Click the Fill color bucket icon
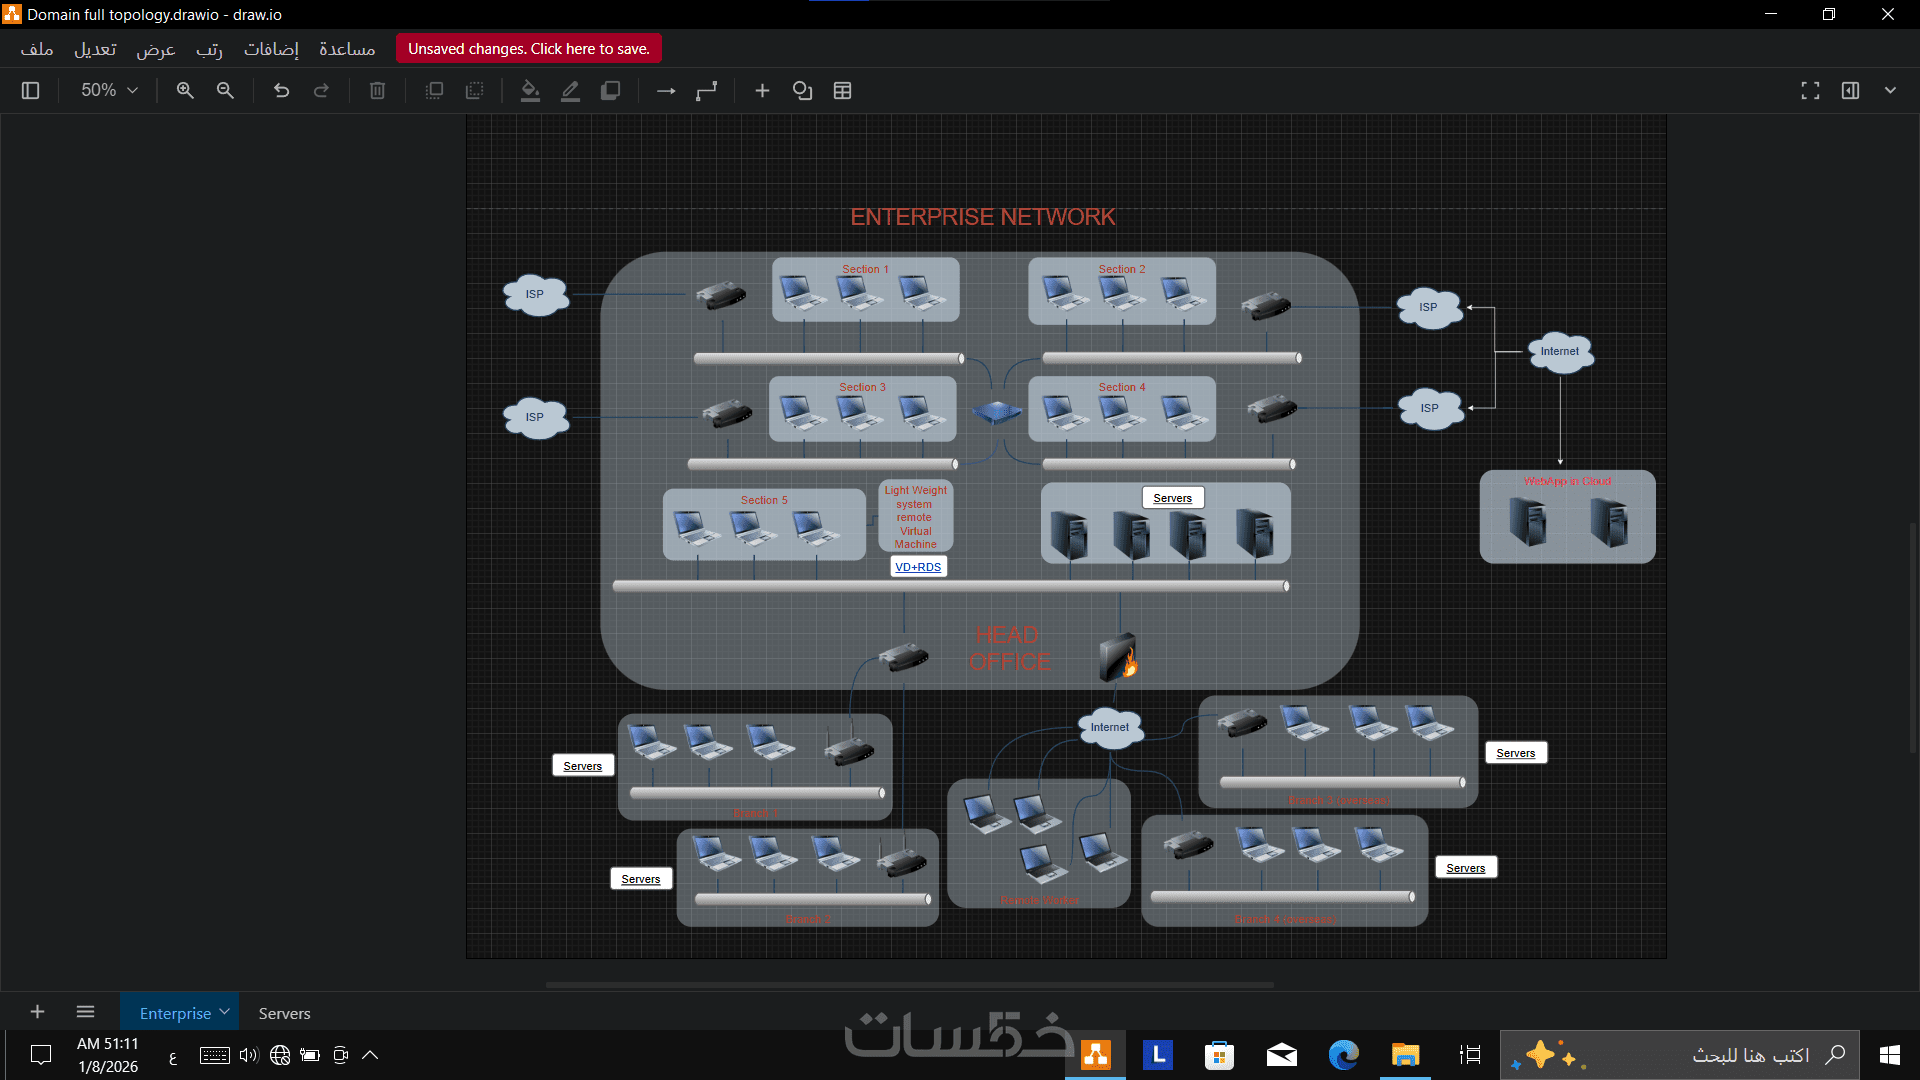 [x=530, y=91]
